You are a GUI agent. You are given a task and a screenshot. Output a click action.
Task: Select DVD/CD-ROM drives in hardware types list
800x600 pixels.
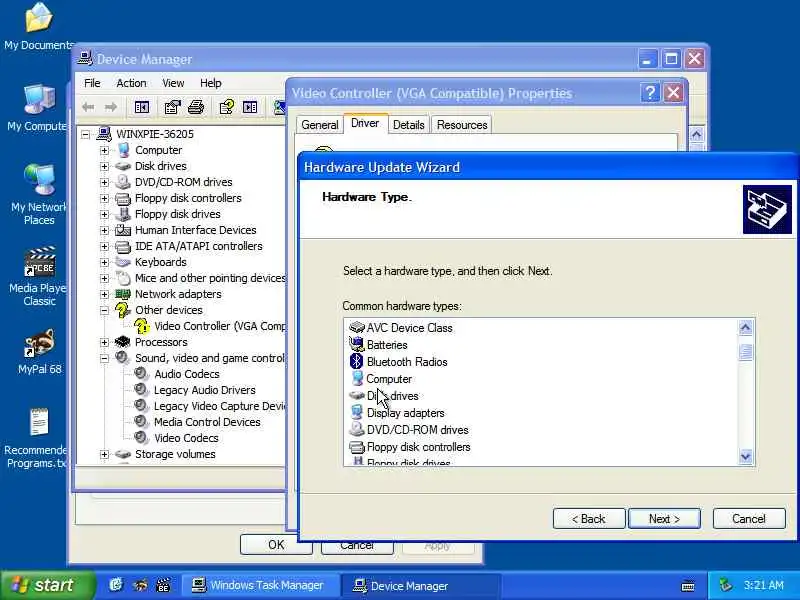point(409,430)
